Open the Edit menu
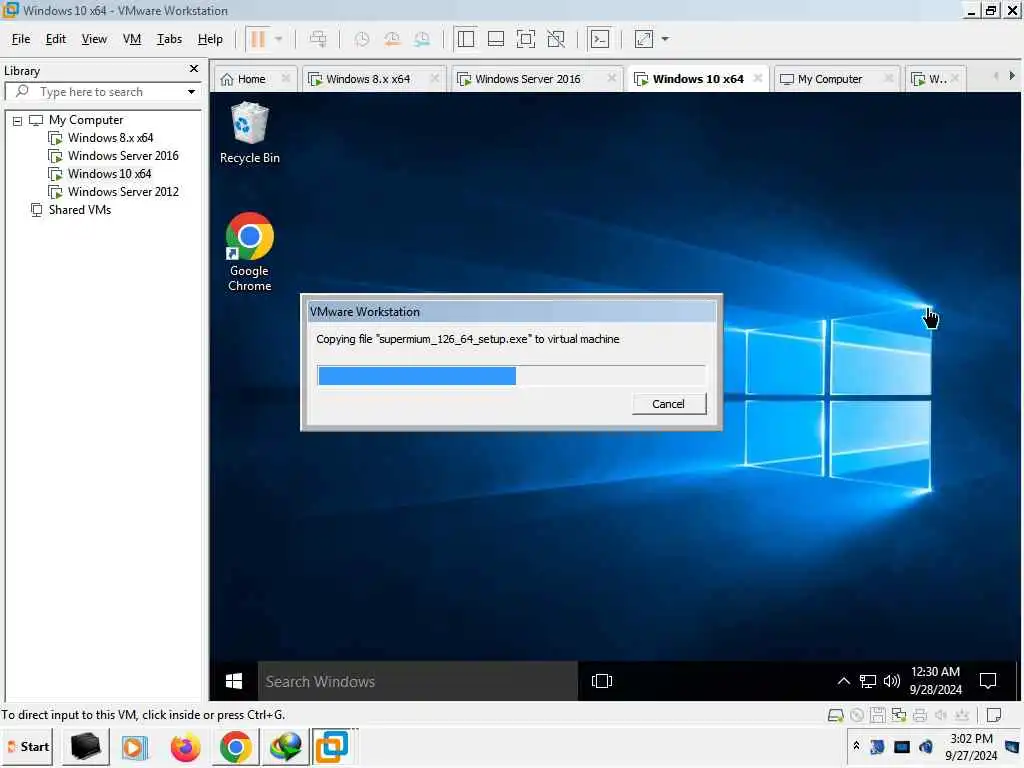 (56, 39)
